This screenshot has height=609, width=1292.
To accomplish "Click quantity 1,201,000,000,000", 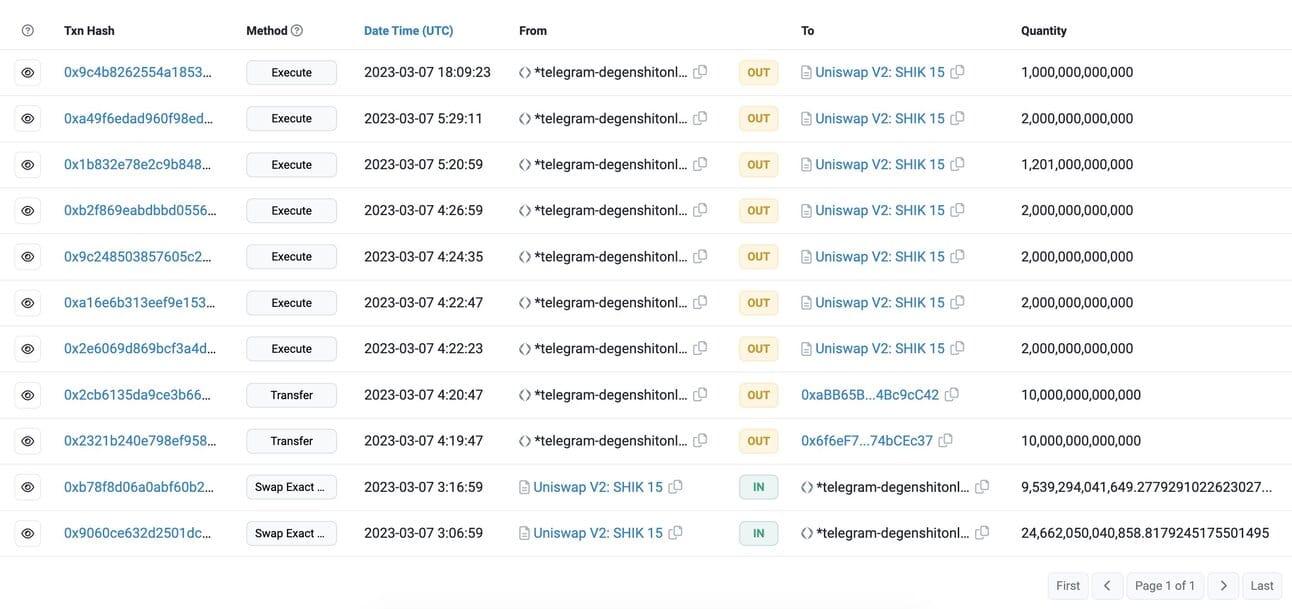I will click(1077, 164).
